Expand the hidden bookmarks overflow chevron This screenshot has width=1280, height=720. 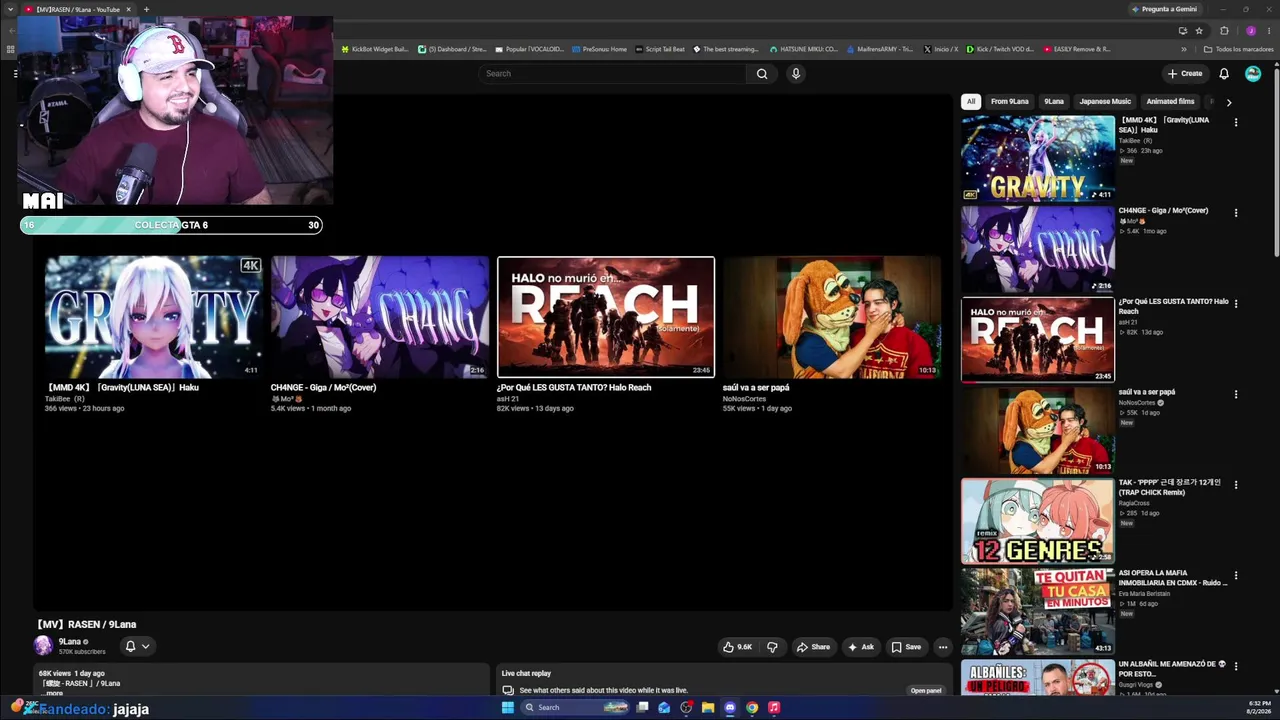(x=1184, y=49)
